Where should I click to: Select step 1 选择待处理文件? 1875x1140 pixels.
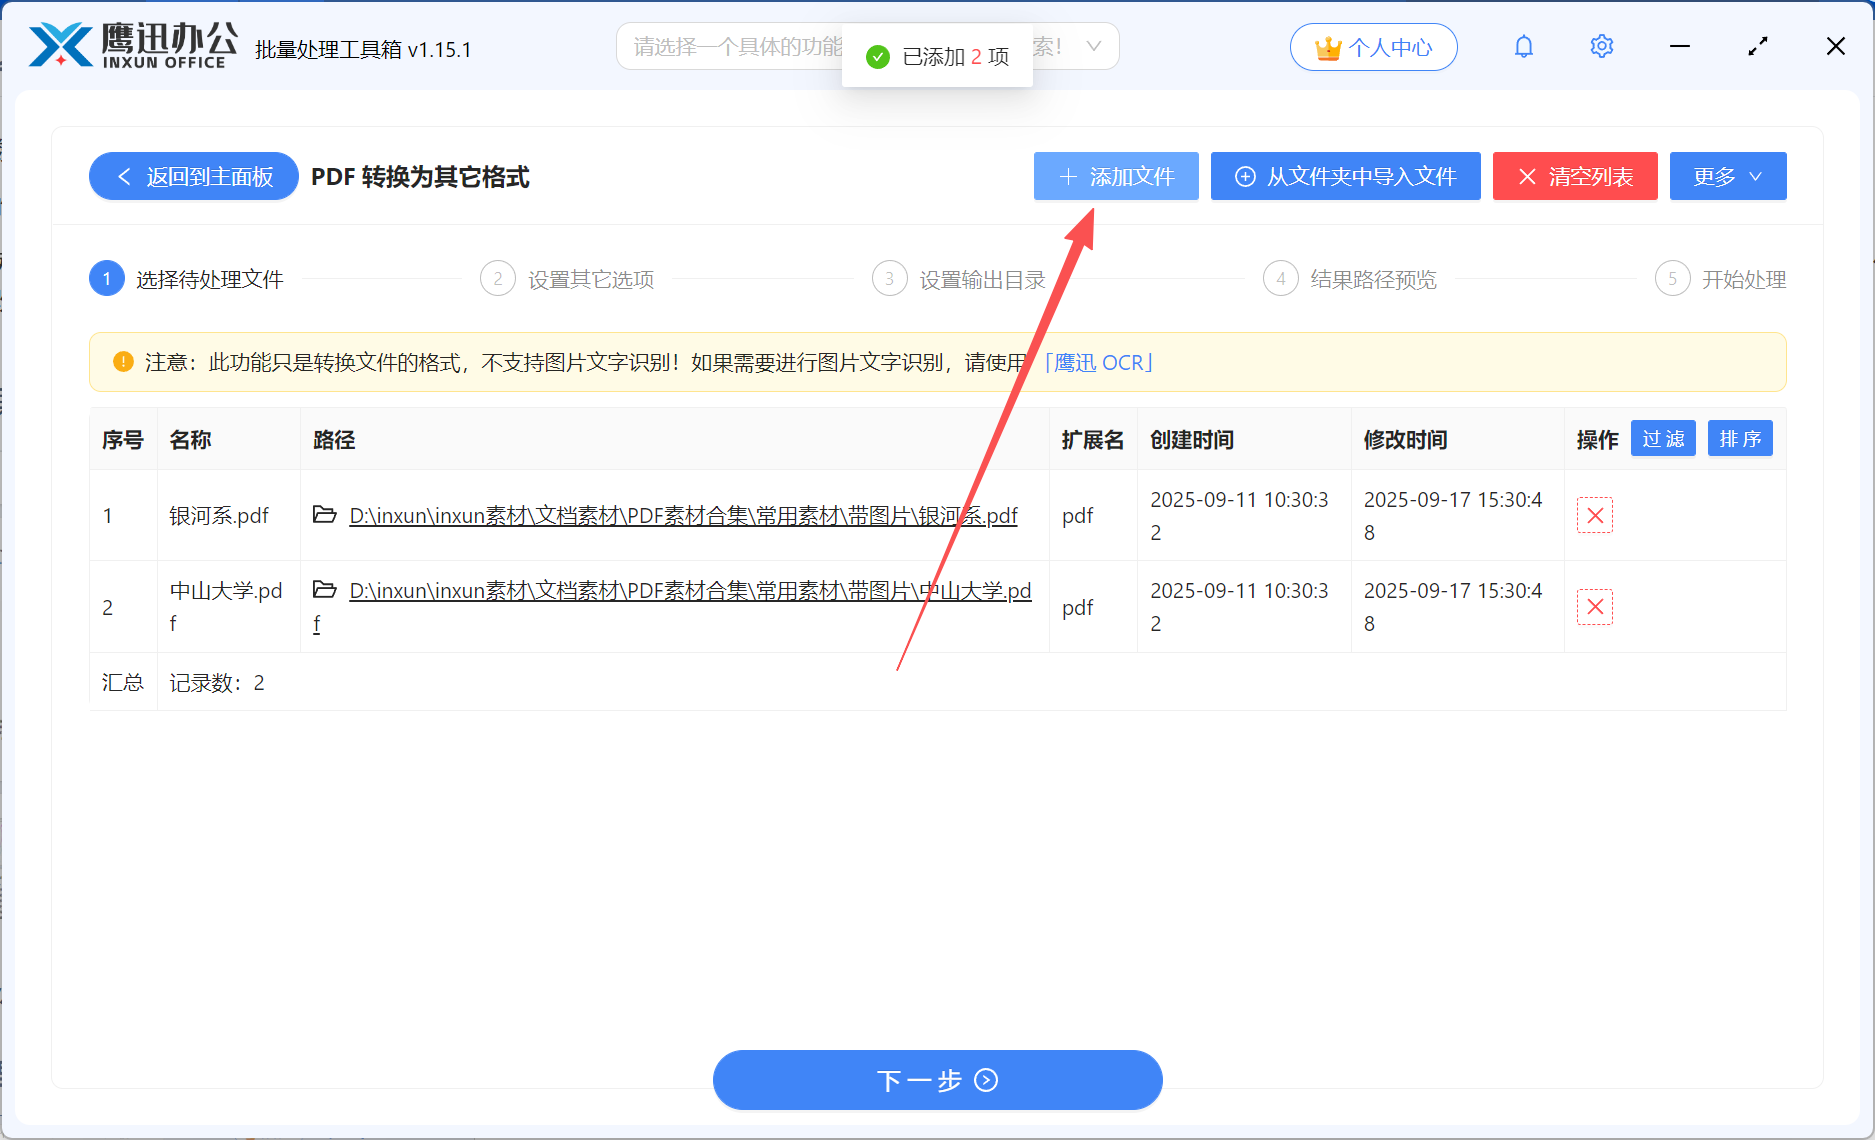tap(187, 279)
